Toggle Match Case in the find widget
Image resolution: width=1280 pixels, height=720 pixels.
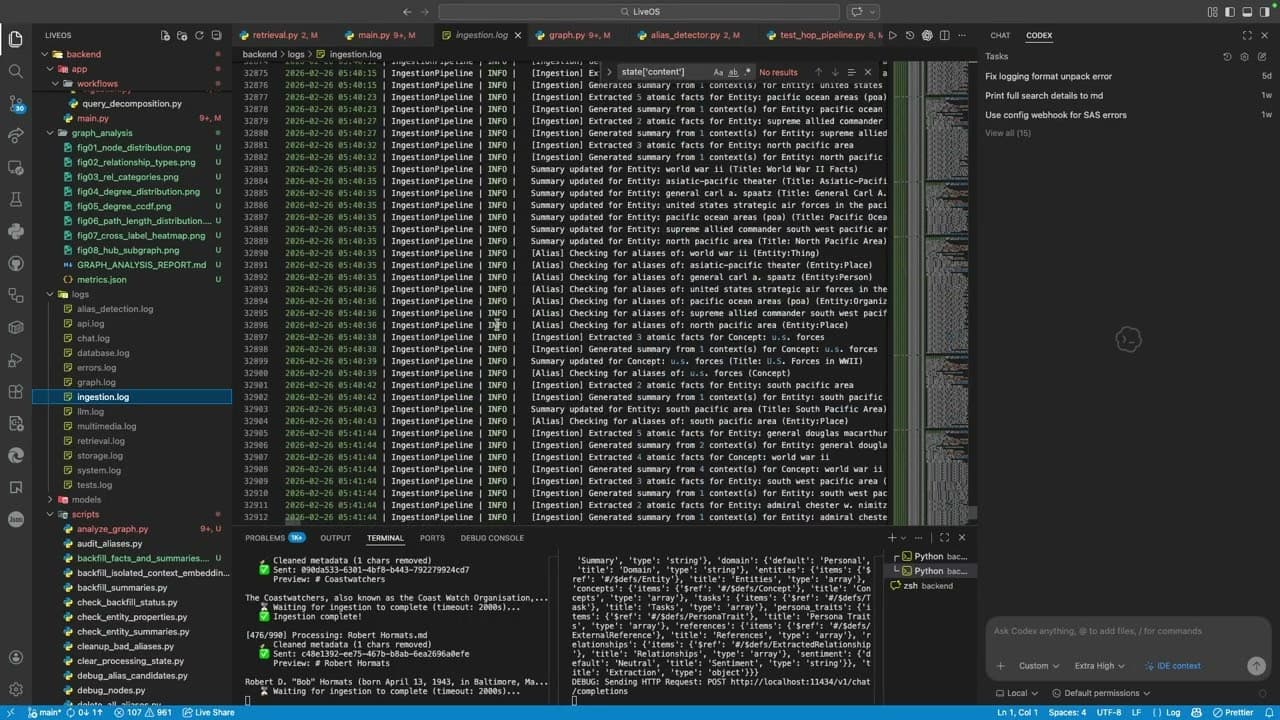(718, 72)
